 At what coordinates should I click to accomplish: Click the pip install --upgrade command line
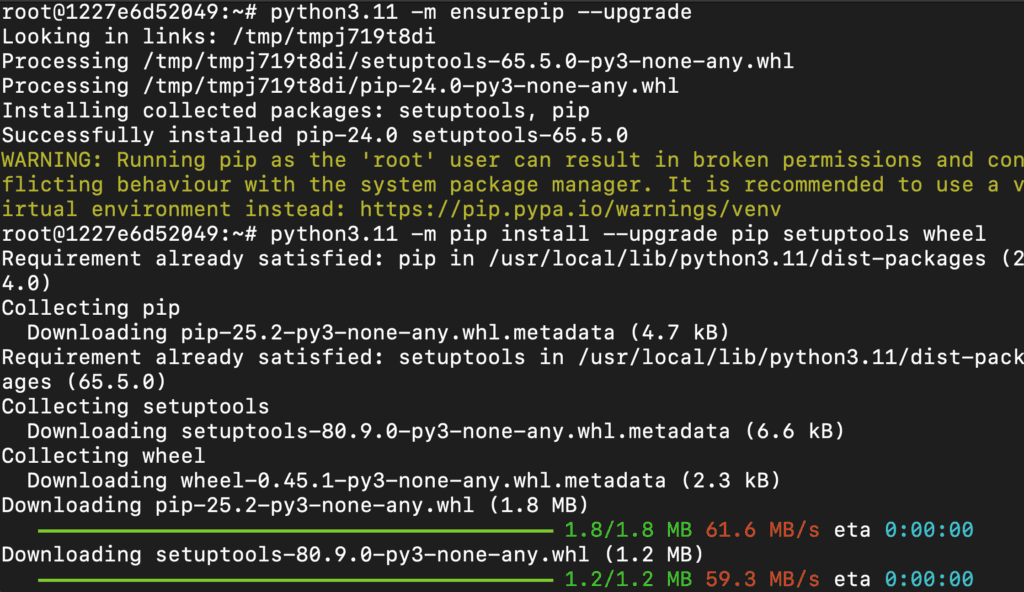click(x=627, y=234)
